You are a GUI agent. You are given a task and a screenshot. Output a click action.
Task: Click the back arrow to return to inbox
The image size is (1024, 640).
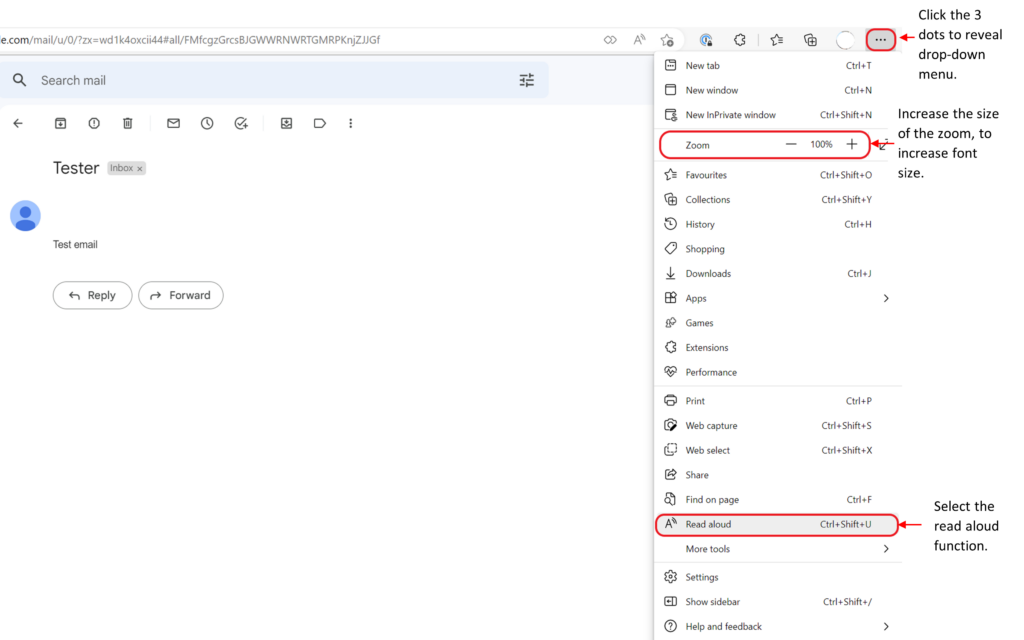pyautogui.click(x=17, y=123)
